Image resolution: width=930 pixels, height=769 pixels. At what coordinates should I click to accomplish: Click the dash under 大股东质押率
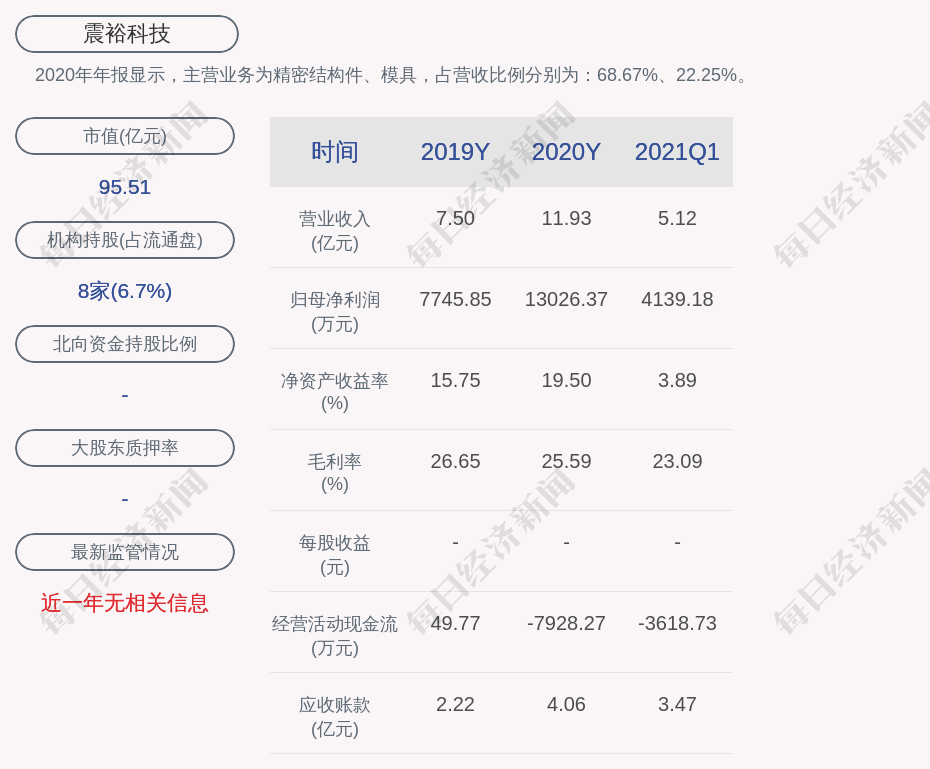[x=125, y=500]
